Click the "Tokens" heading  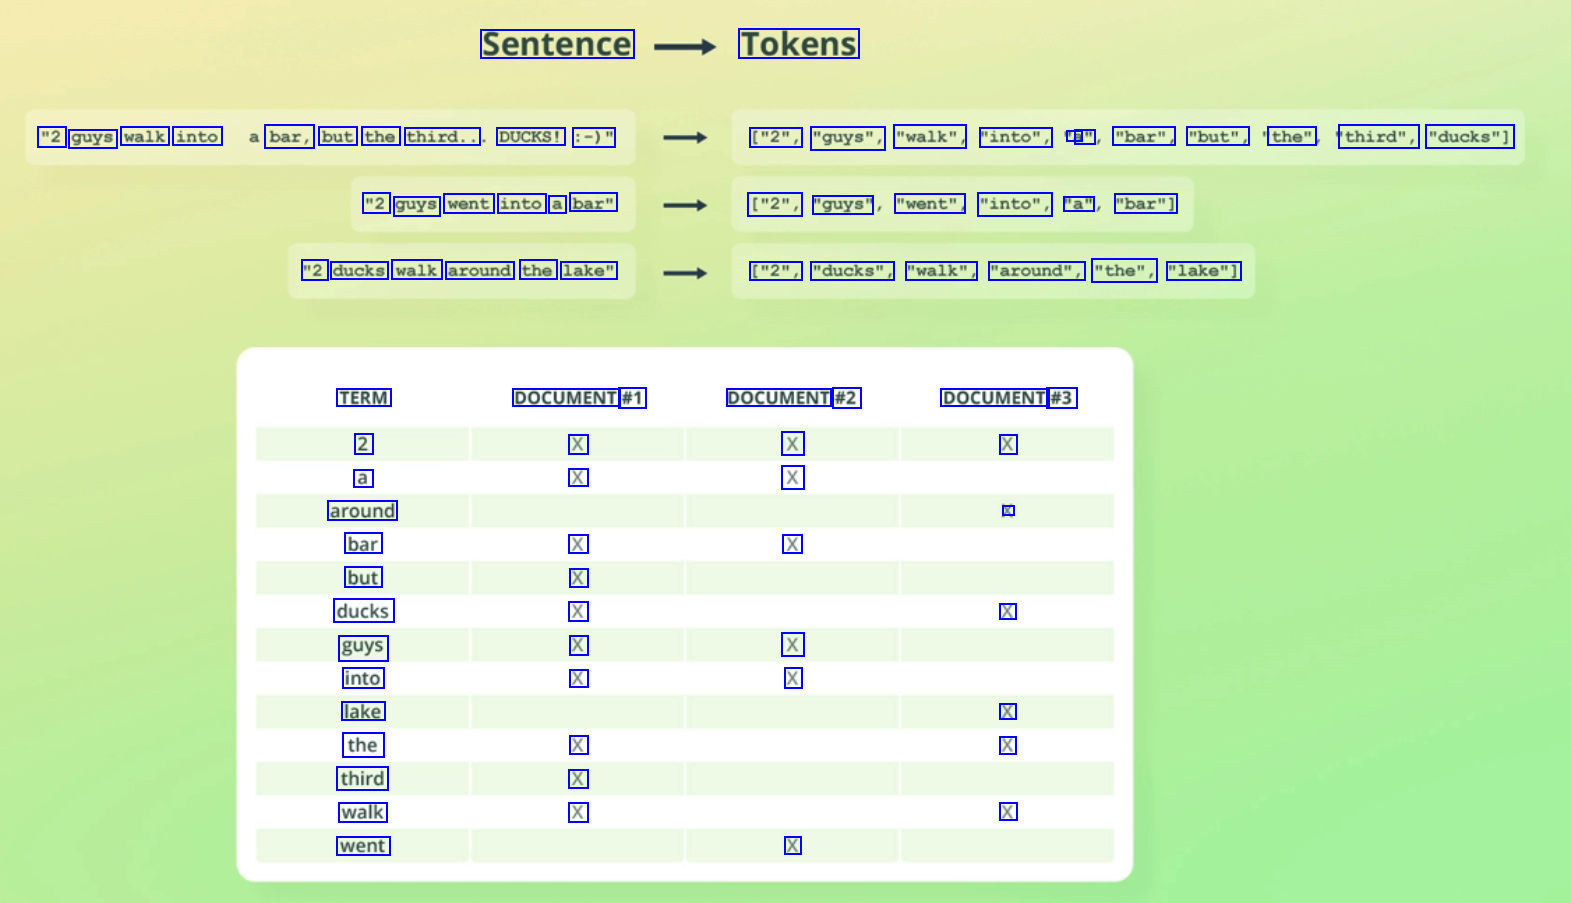pyautogui.click(x=798, y=44)
